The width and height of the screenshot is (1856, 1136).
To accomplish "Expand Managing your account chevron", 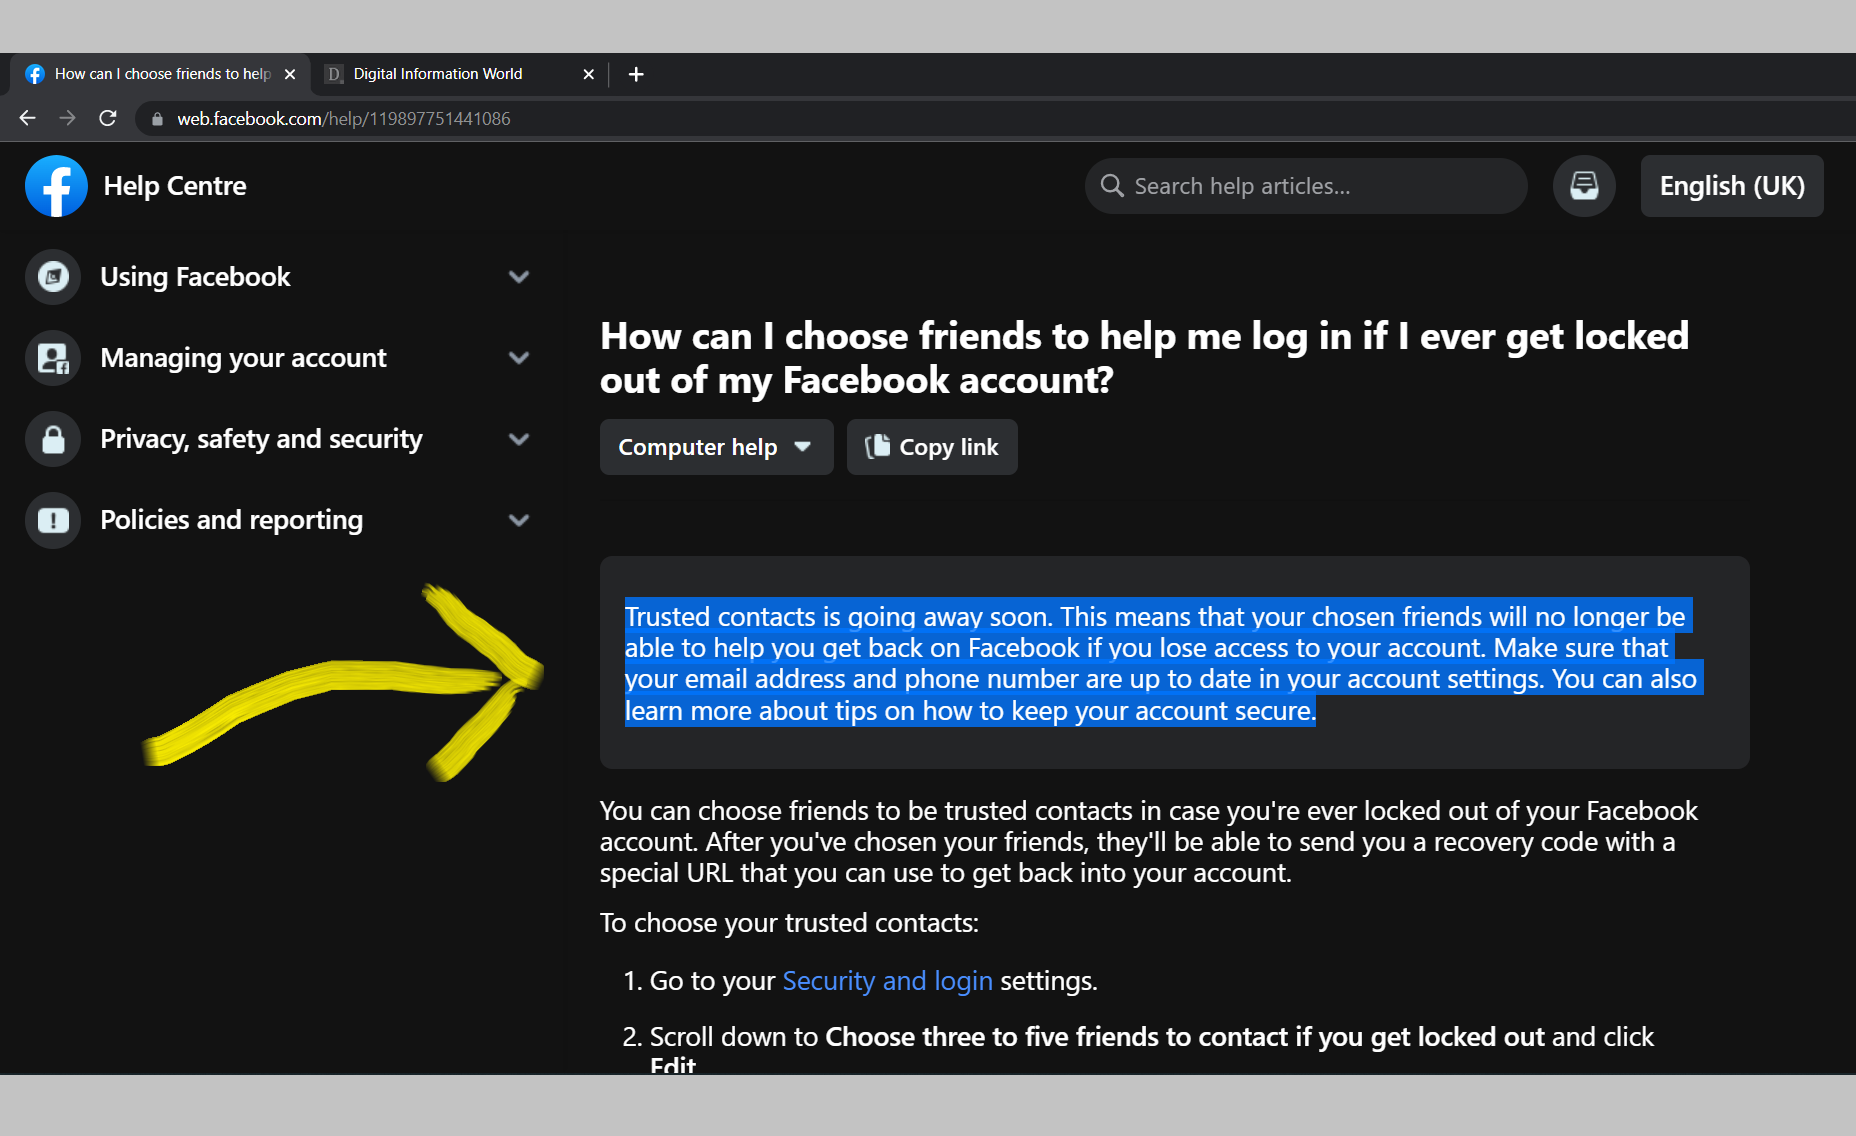I will click(518, 358).
